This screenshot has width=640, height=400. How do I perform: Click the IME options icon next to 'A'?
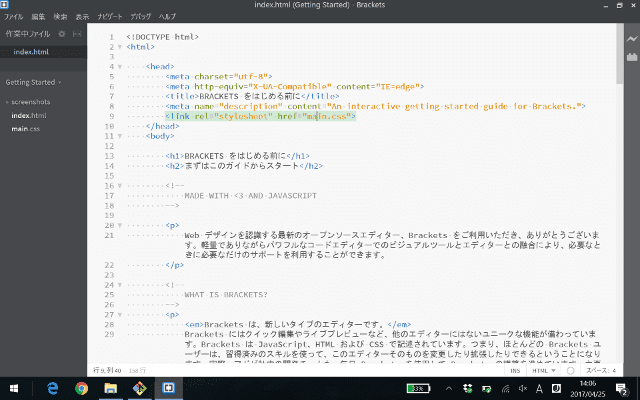coord(556,389)
